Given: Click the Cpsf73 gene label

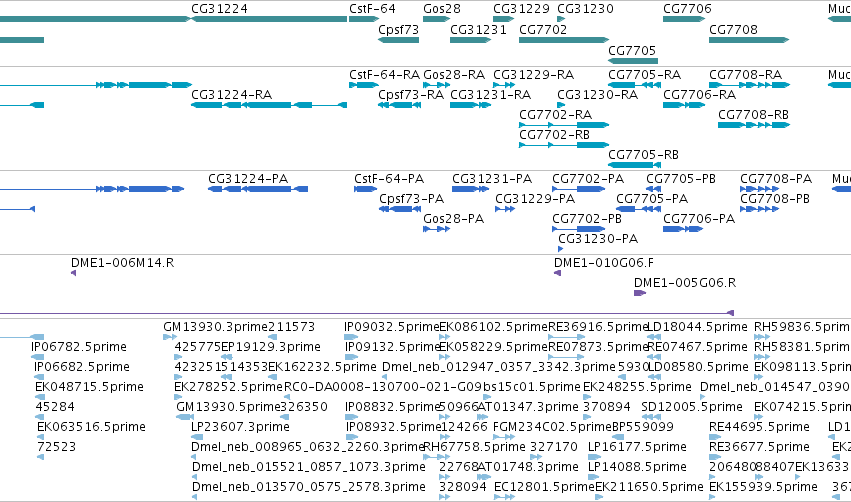Looking at the screenshot, I should point(399,30).
